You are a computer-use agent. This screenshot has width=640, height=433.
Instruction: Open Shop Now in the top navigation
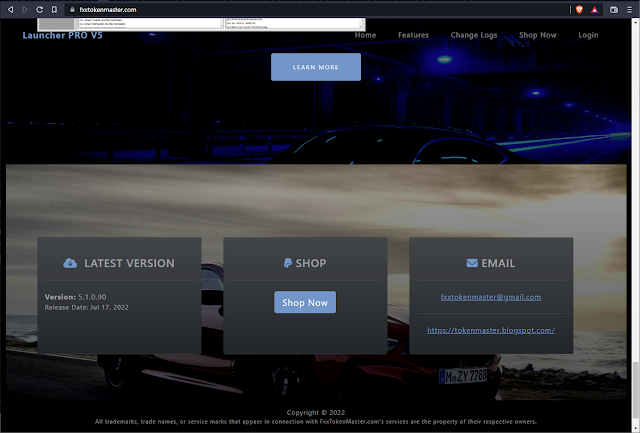click(x=538, y=35)
